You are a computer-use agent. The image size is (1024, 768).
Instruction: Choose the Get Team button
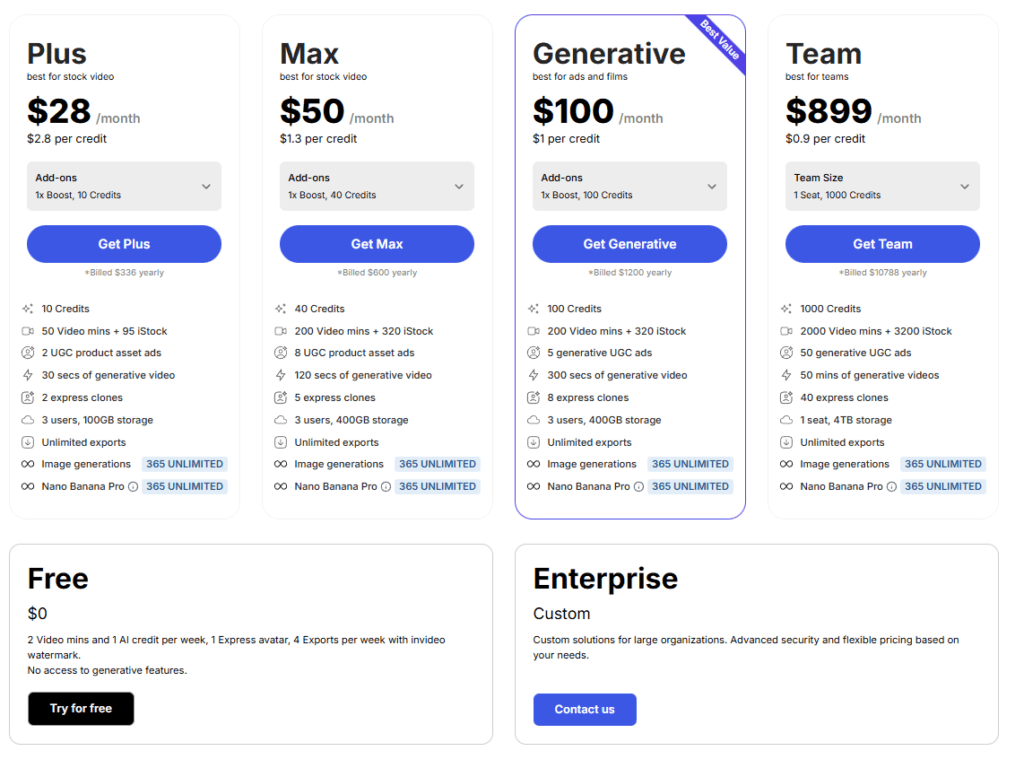[883, 244]
